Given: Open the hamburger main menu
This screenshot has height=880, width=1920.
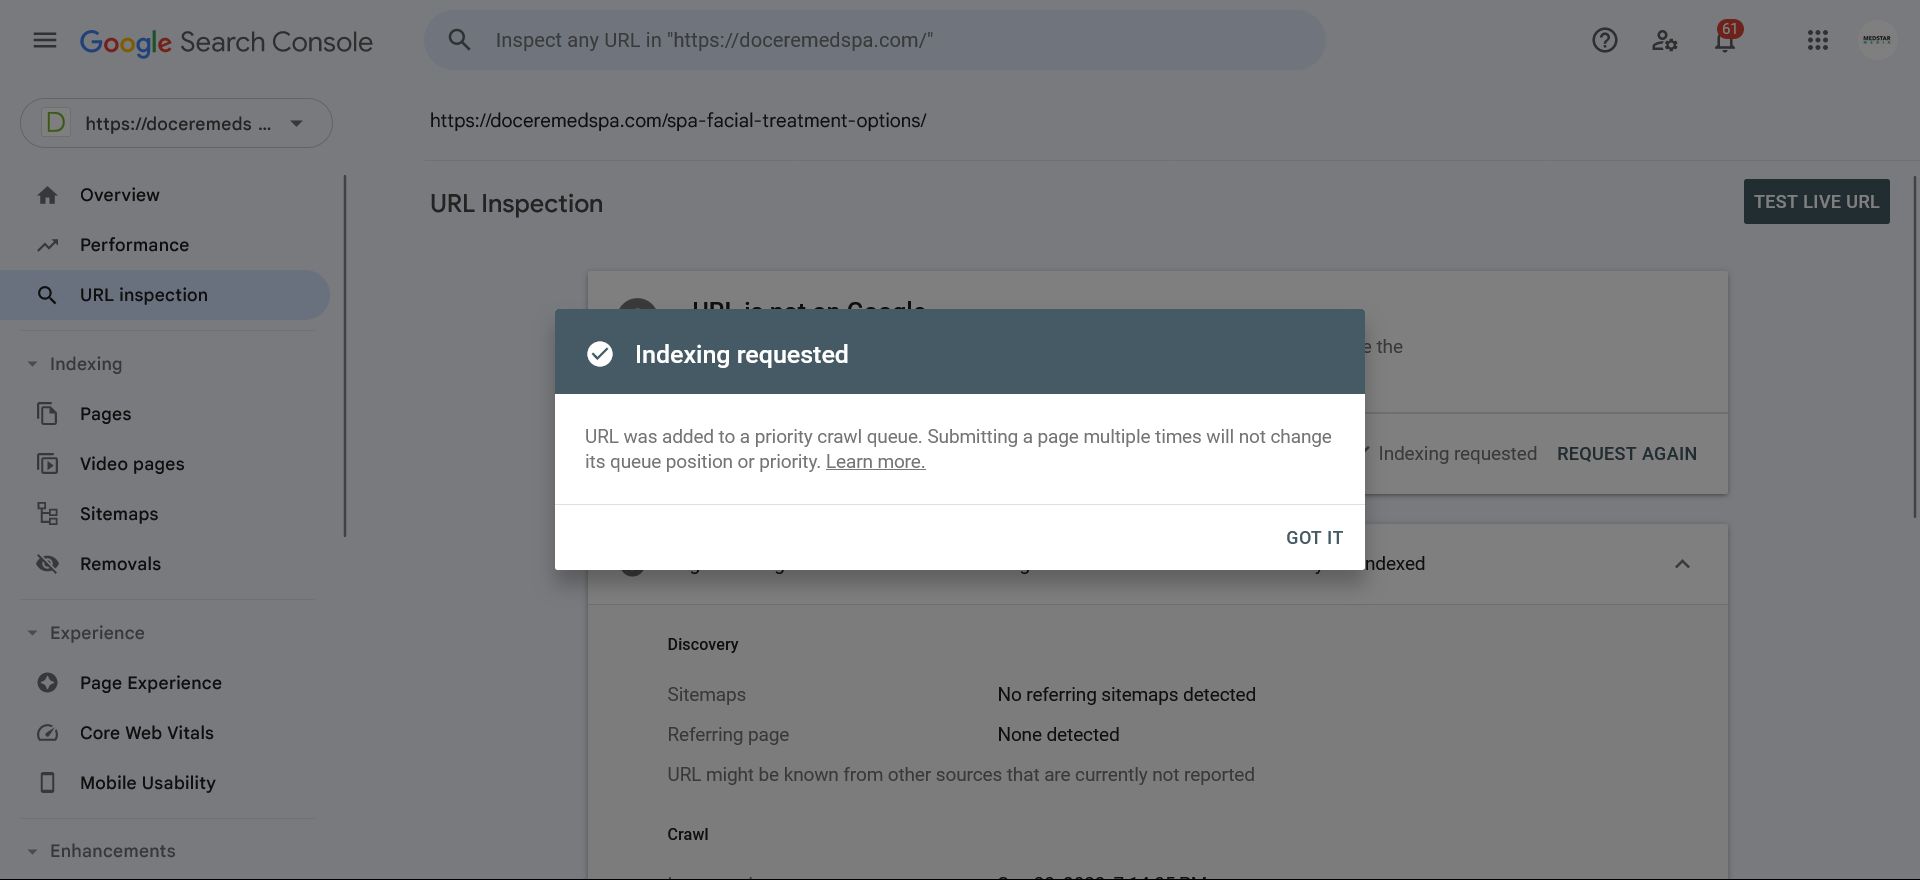Looking at the screenshot, I should (x=45, y=40).
